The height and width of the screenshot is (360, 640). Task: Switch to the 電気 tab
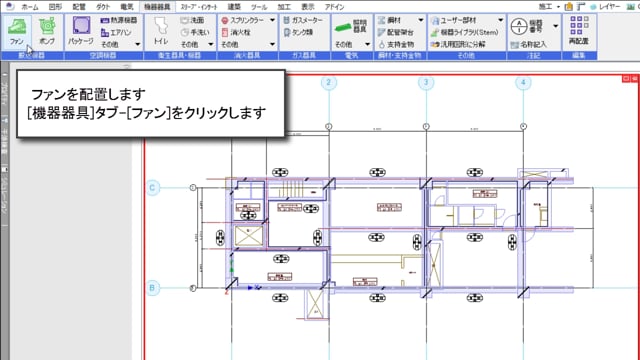(127, 7)
